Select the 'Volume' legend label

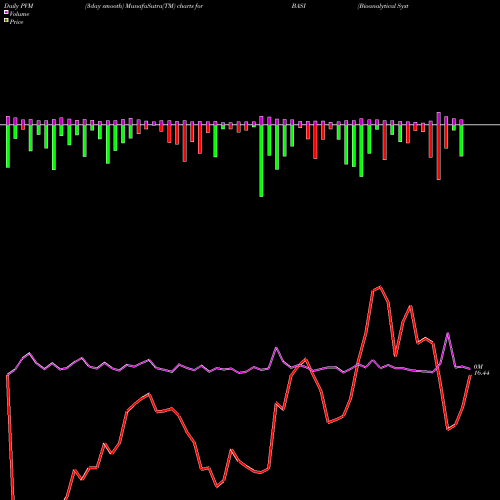19,14
